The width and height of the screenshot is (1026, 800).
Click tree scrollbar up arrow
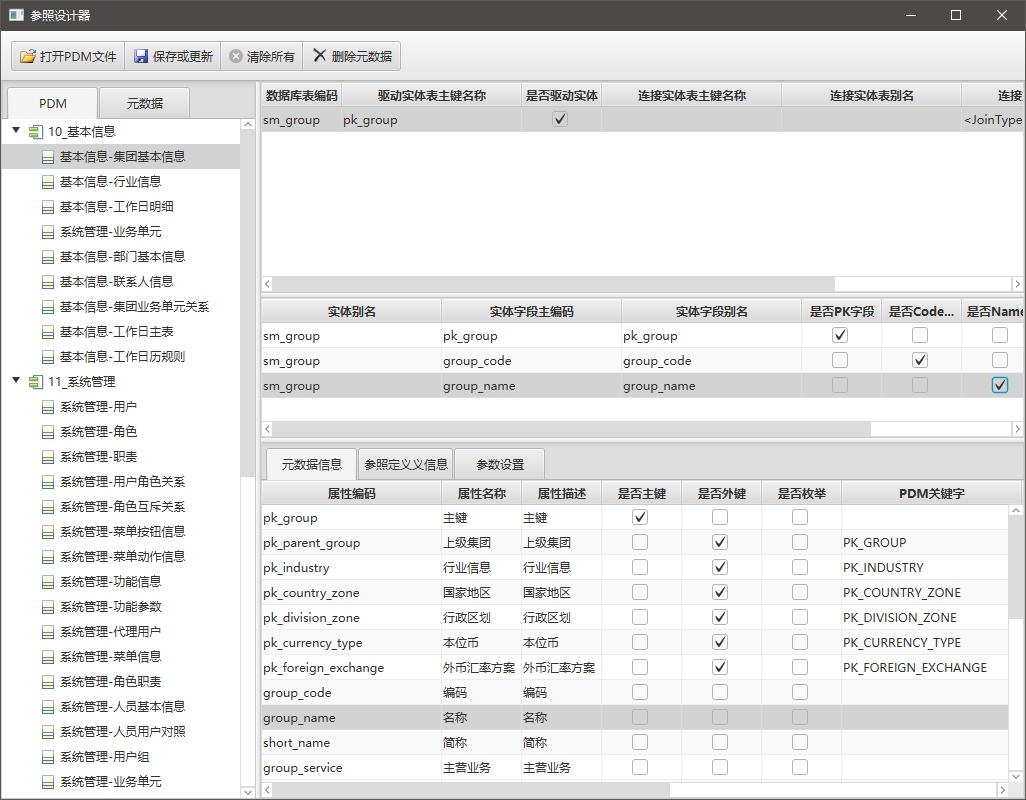tap(247, 124)
